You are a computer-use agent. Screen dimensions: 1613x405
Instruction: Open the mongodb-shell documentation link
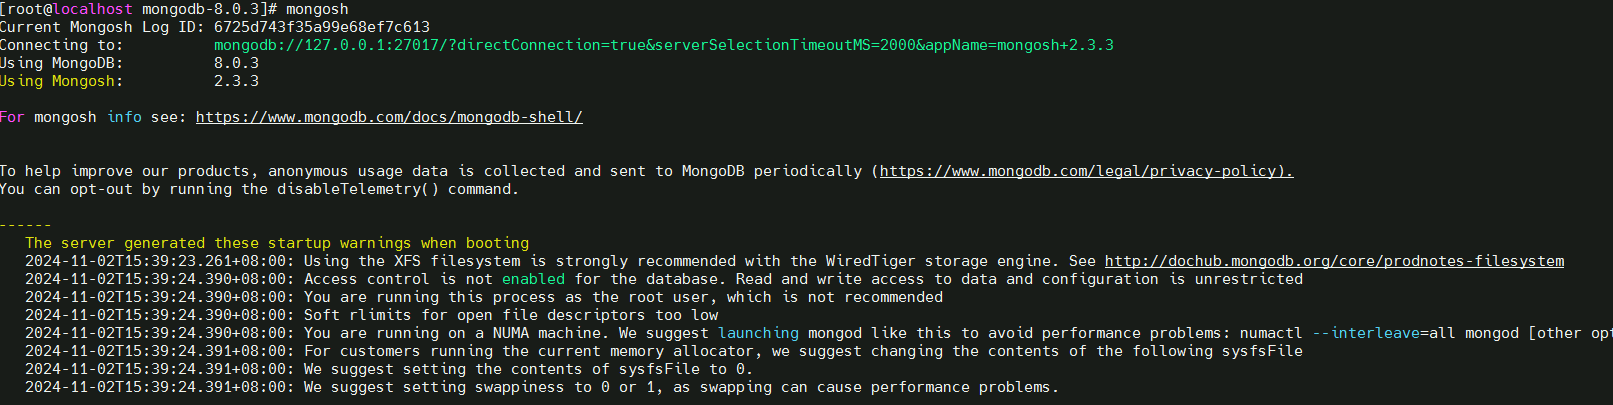click(389, 117)
